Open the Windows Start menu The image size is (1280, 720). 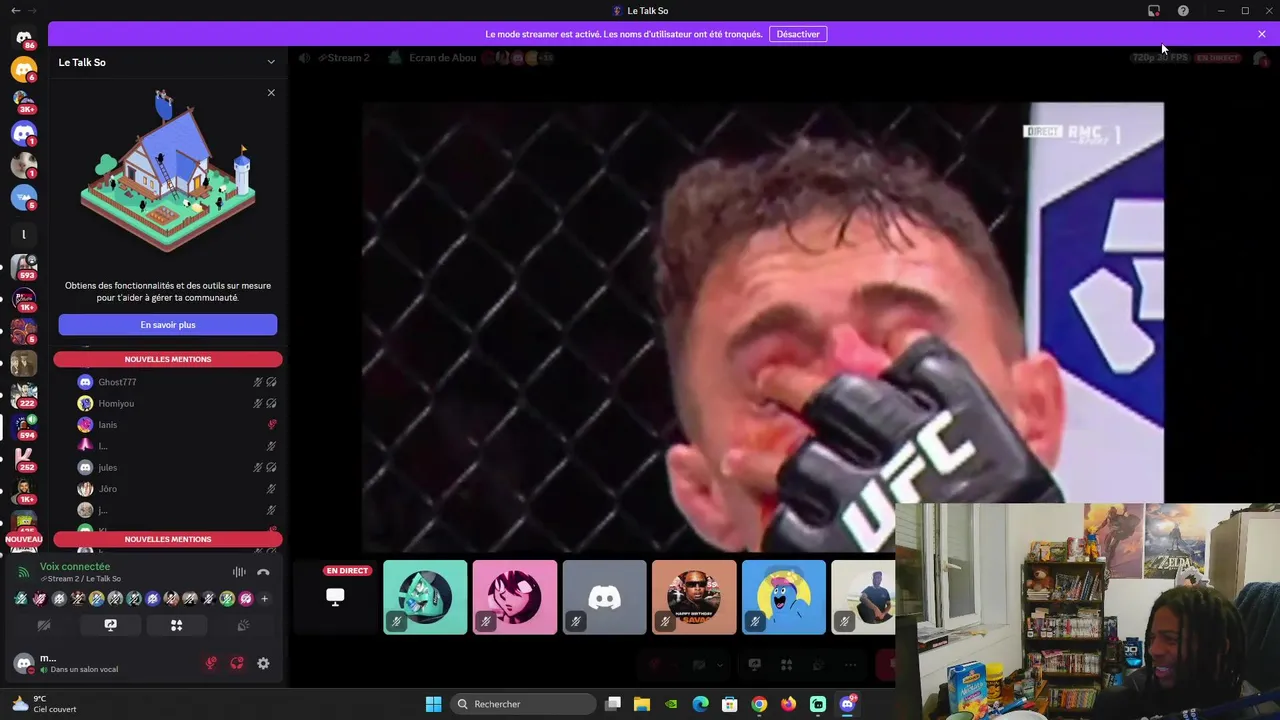[433, 704]
